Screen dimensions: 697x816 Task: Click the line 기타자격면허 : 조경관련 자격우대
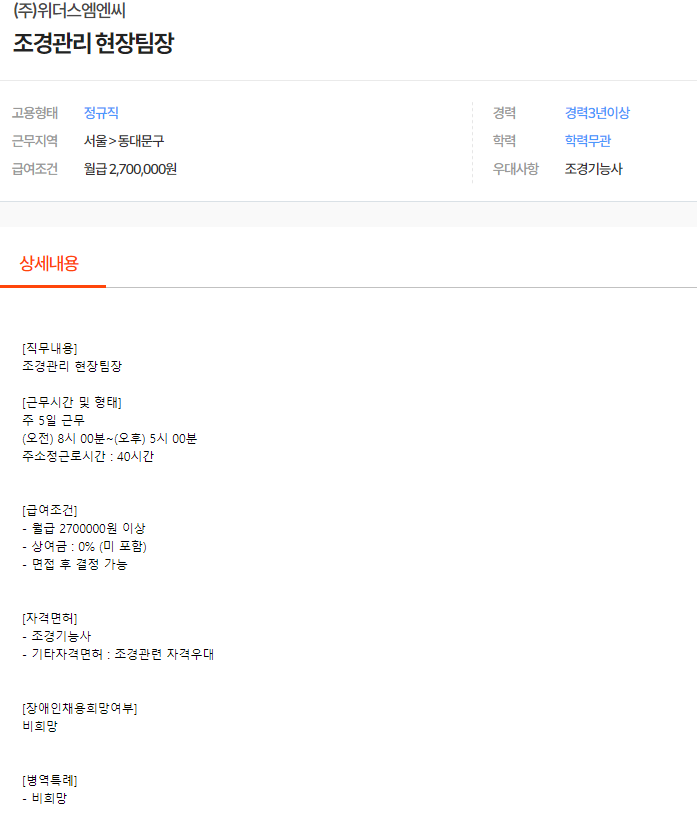tap(118, 655)
